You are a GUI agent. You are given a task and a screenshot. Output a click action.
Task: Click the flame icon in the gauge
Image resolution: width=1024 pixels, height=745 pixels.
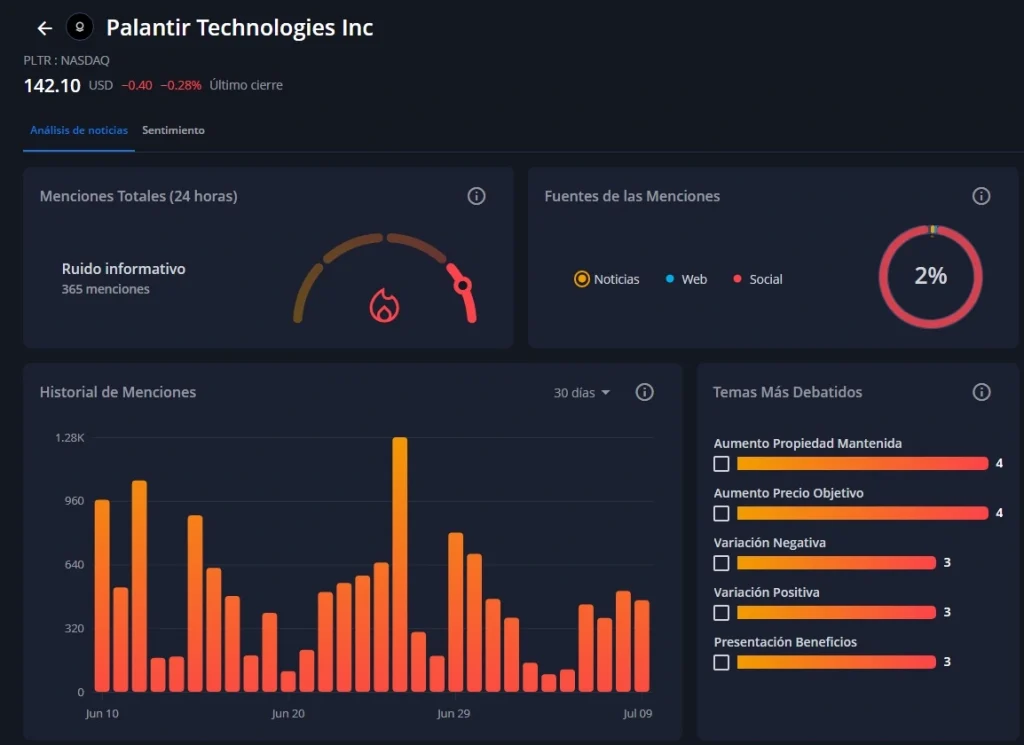[x=384, y=306]
